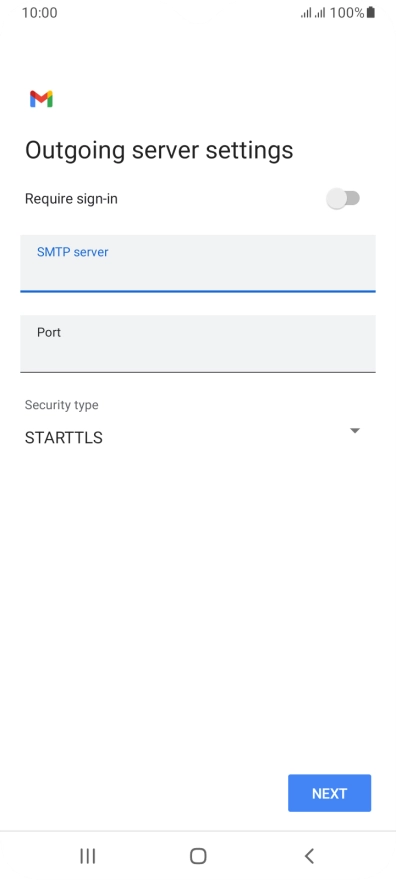The height and width of the screenshot is (880, 396).
Task: Select the STARTTLS security type value
Action: [63, 438]
